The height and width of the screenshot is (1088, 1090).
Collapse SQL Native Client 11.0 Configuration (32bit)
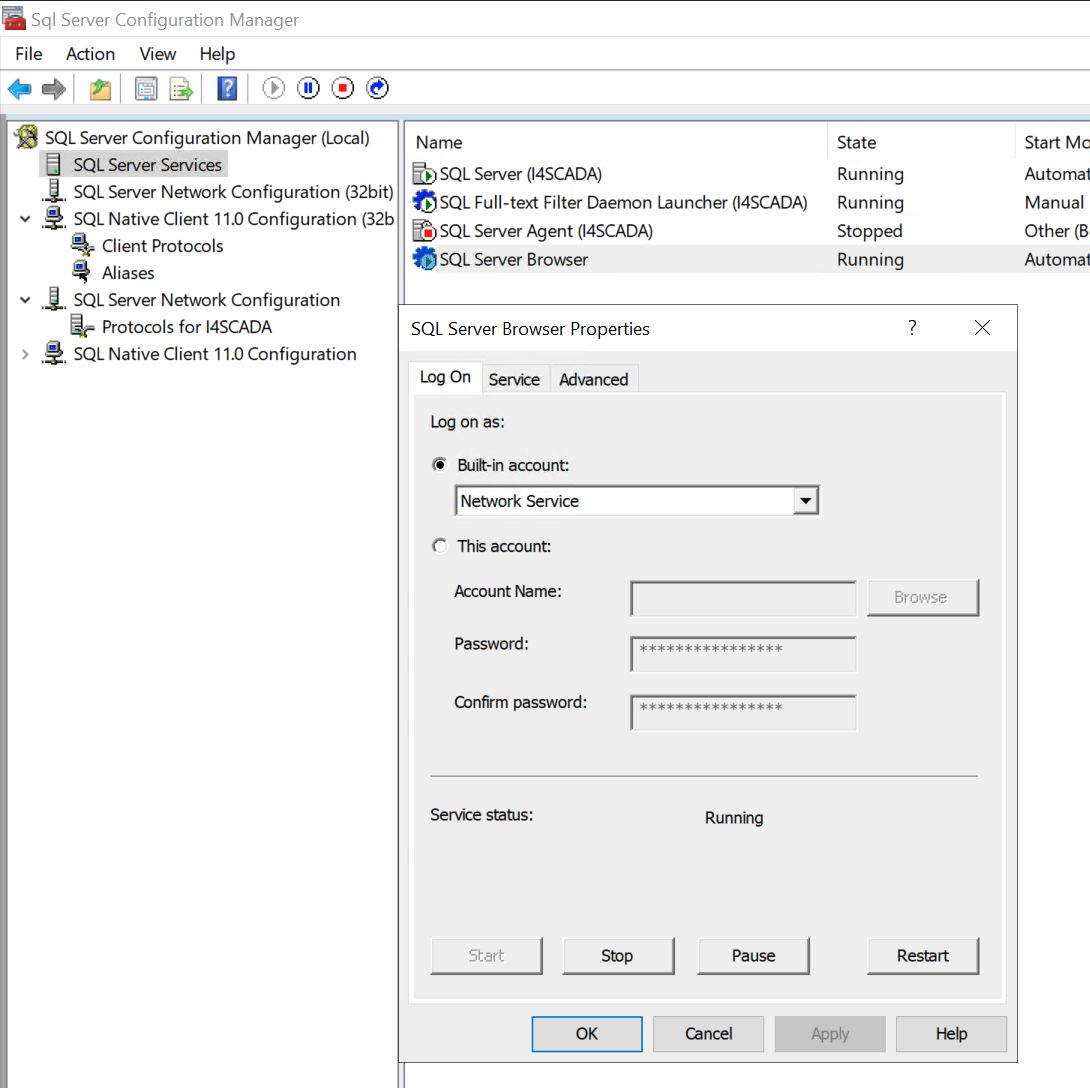click(x=25, y=218)
